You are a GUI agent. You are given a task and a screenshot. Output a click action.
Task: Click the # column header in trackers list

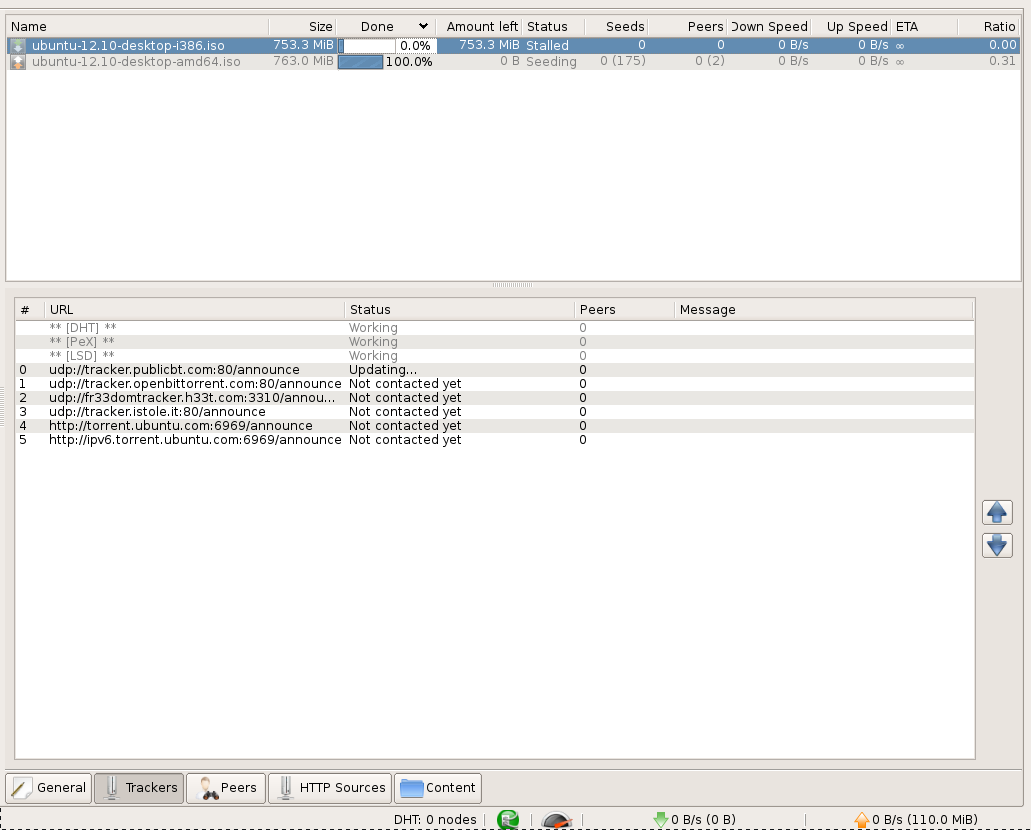point(30,310)
